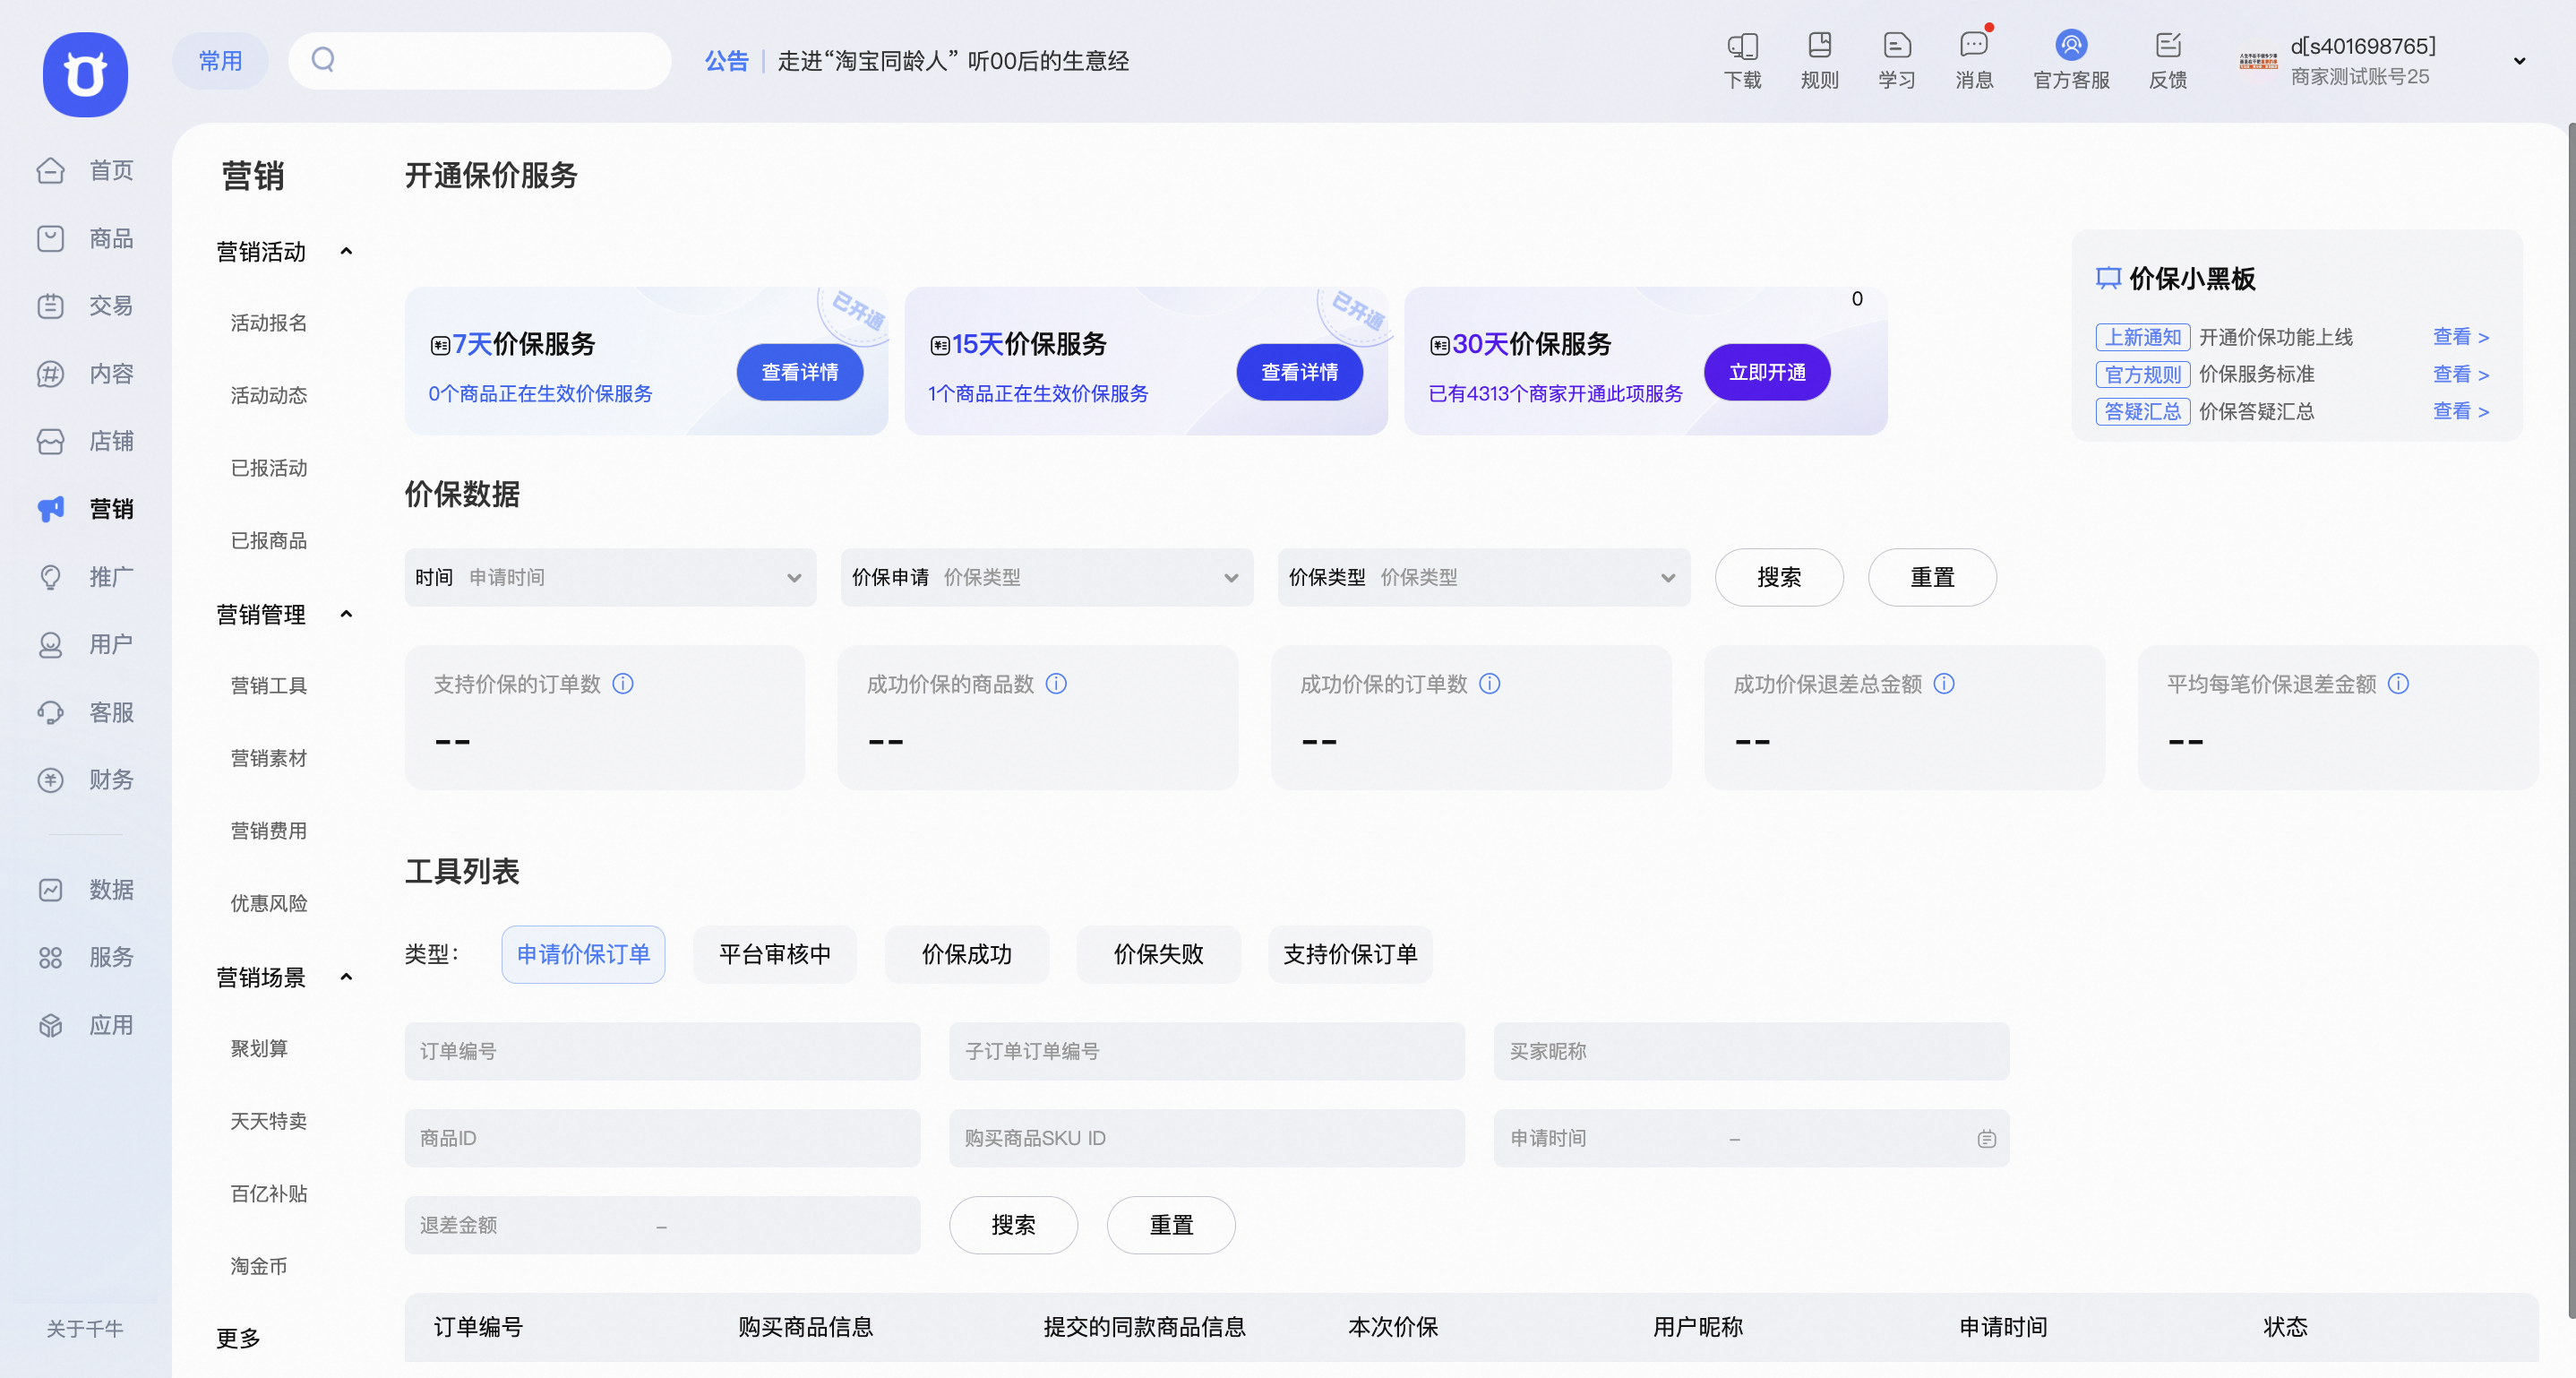Viewport: 2576px width, 1378px height.
Task: Focus the 买家昵称 input field
Action: pos(1752,1051)
